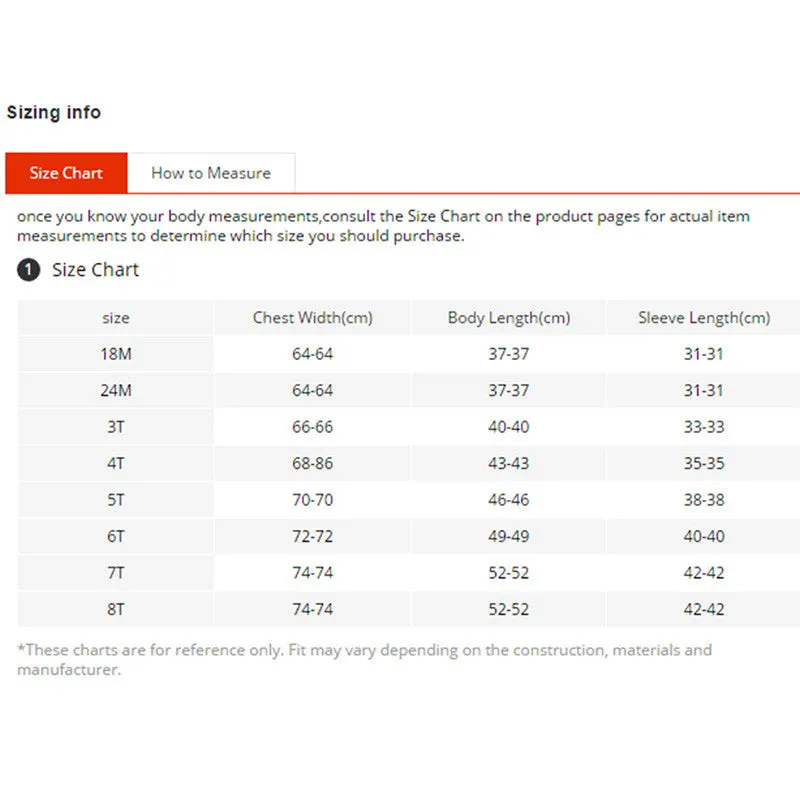
Task: Click the Body Length(cm) column header
Action: pyautogui.click(x=509, y=318)
